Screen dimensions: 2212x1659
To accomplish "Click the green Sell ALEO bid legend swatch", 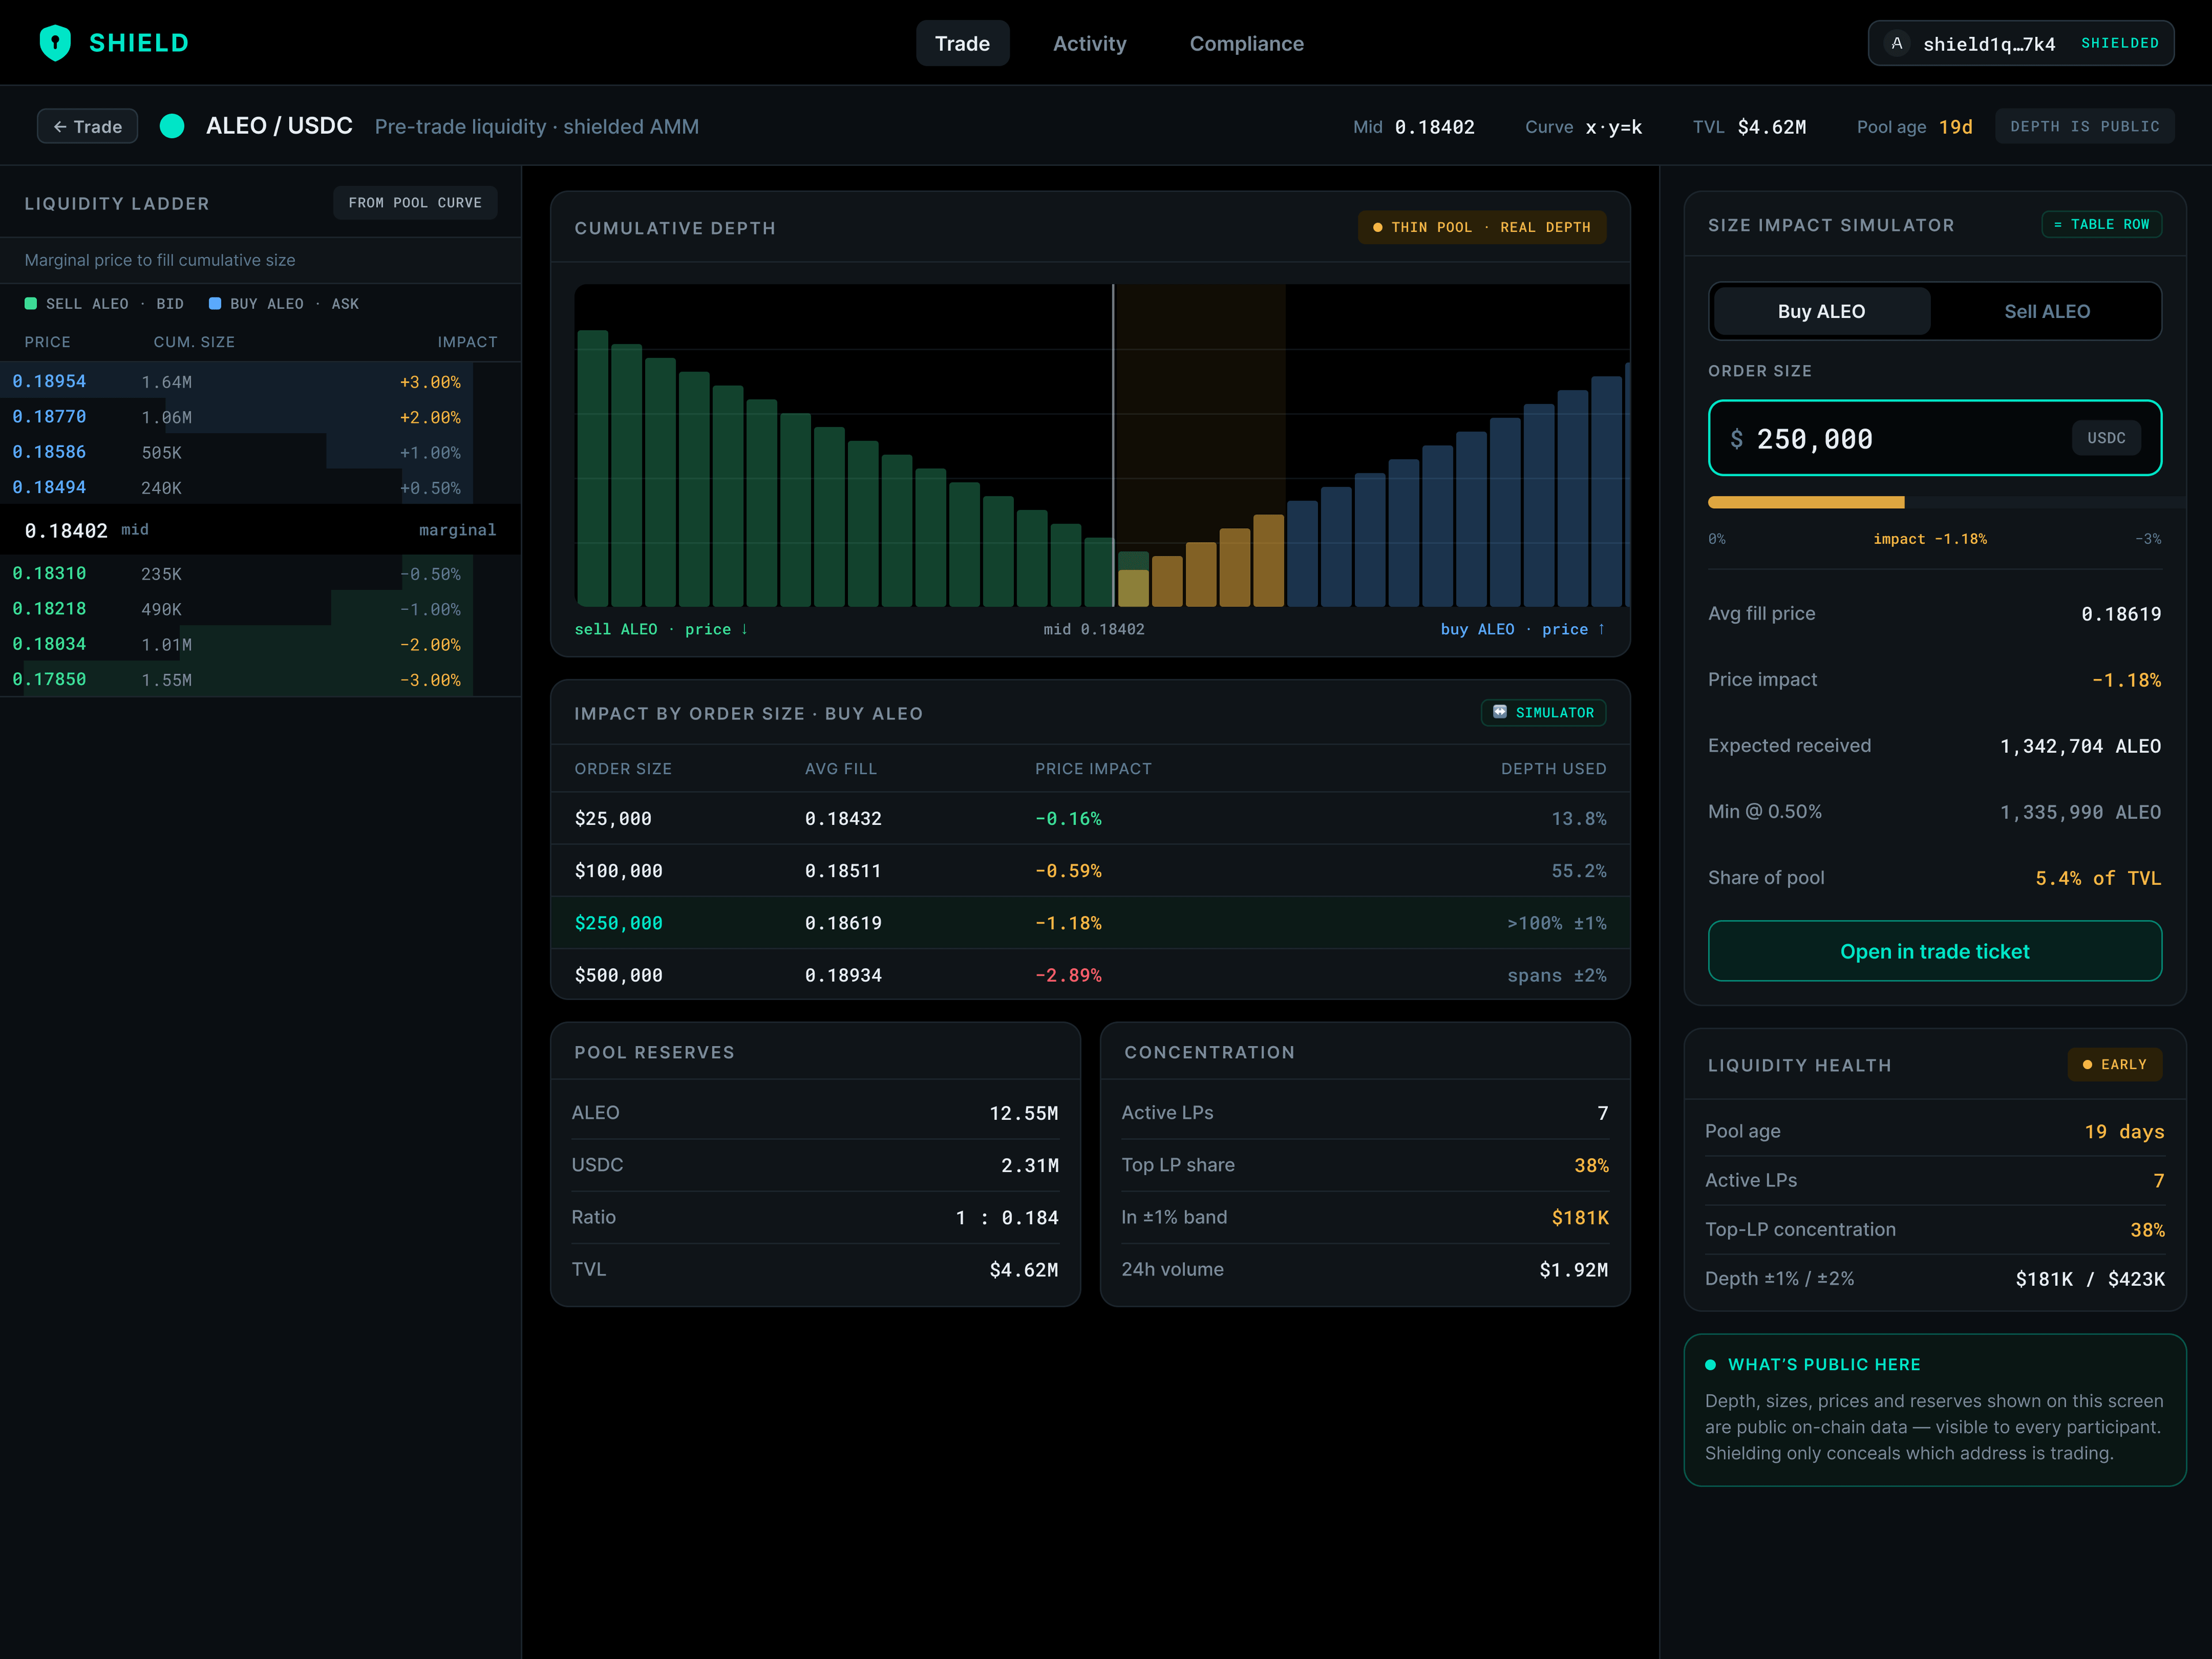I will click(31, 303).
